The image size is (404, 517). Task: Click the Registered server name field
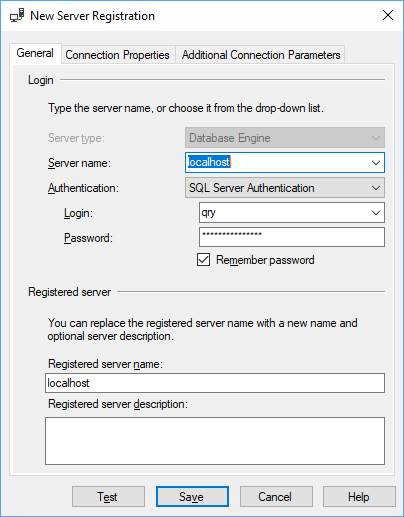(215, 383)
